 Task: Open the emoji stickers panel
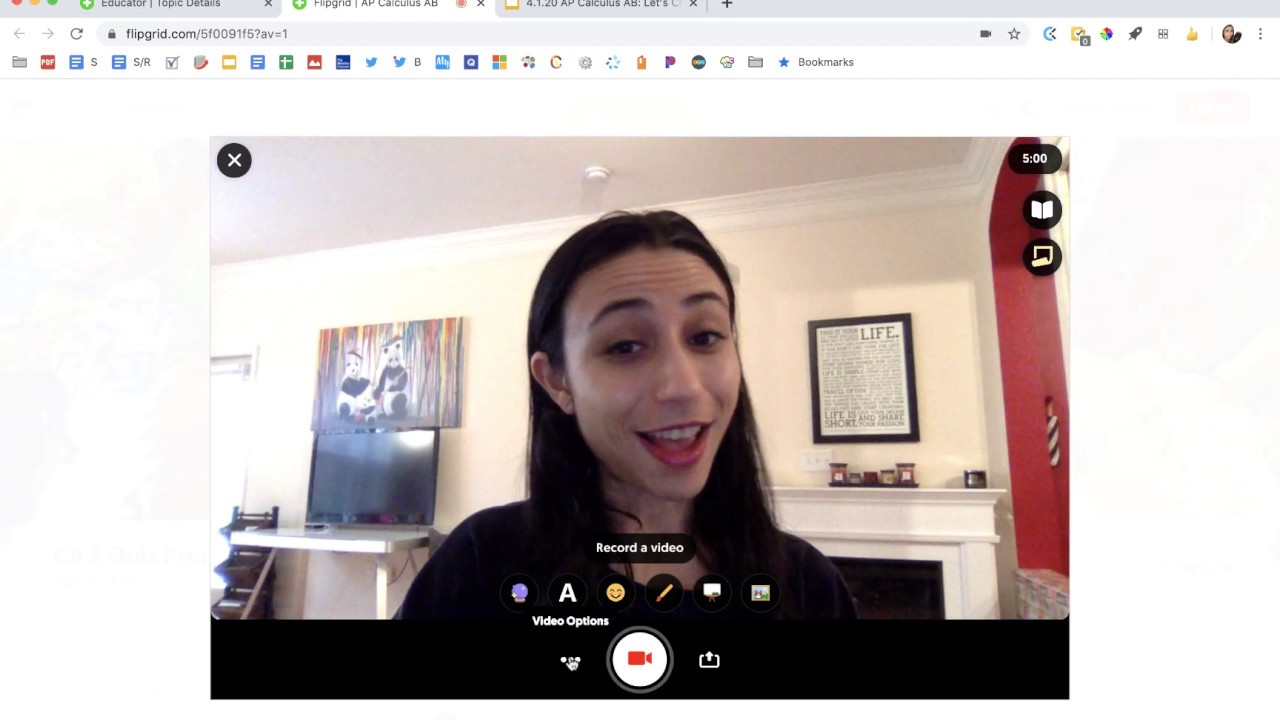pyautogui.click(x=615, y=593)
